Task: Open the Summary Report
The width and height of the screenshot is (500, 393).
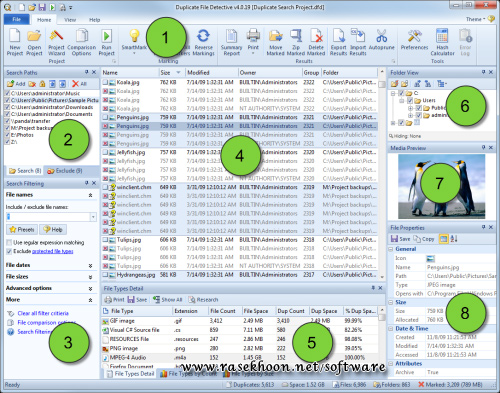Action: point(231,43)
